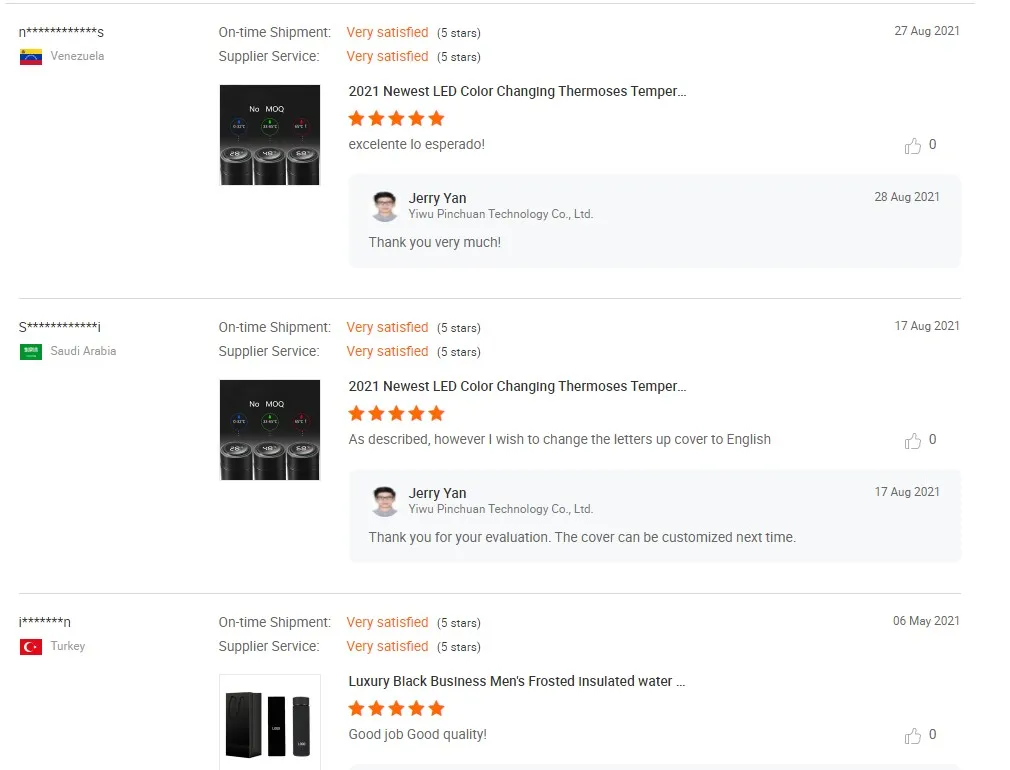Open LED Thermoses product link in first review
The height and width of the screenshot is (770, 1010).
517,92
